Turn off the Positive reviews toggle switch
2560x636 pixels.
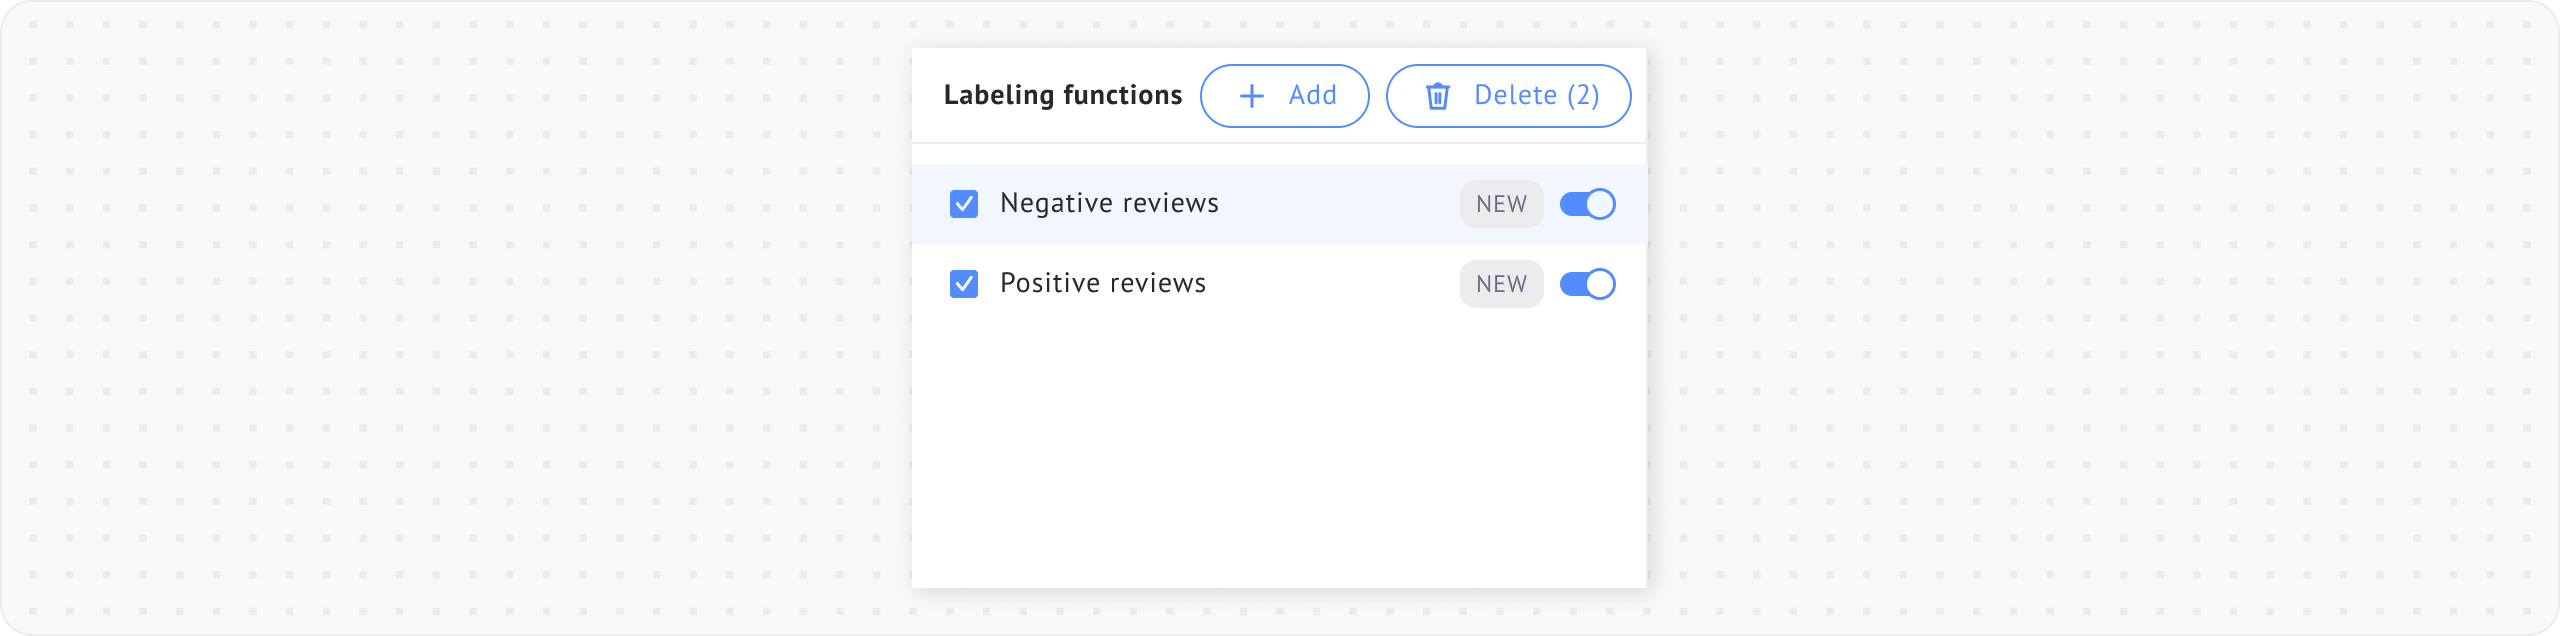[1587, 284]
